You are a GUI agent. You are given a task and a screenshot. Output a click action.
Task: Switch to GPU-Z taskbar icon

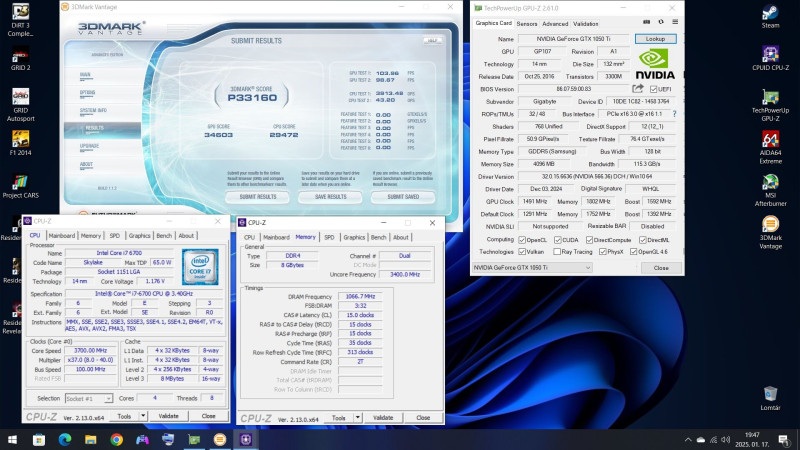pyautogui.click(x=194, y=439)
